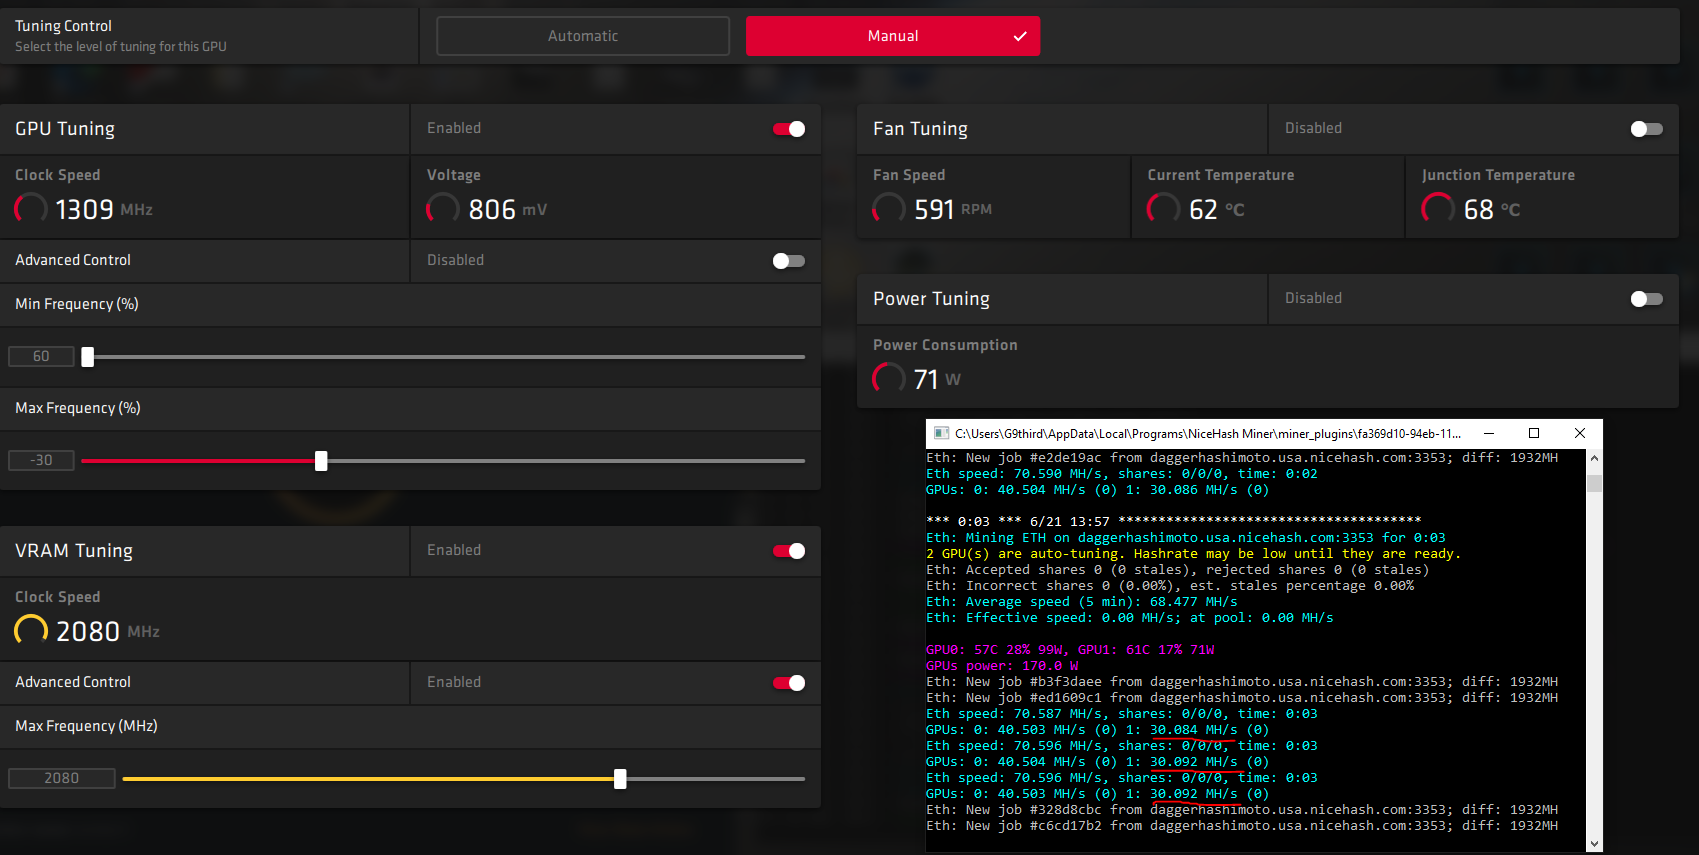Click console scrollbar thumb

(1594, 484)
